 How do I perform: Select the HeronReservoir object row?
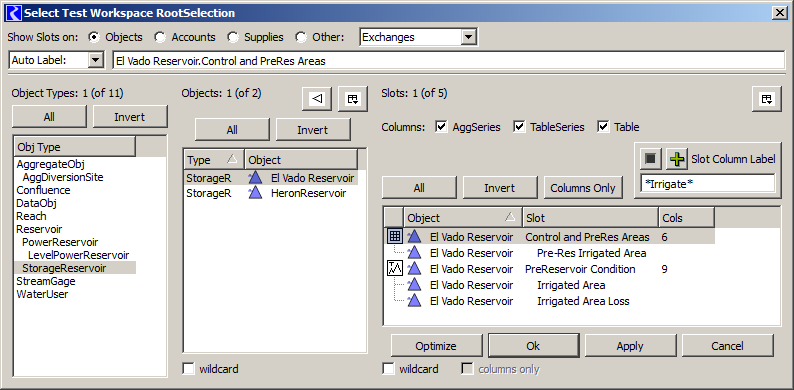tap(271, 193)
